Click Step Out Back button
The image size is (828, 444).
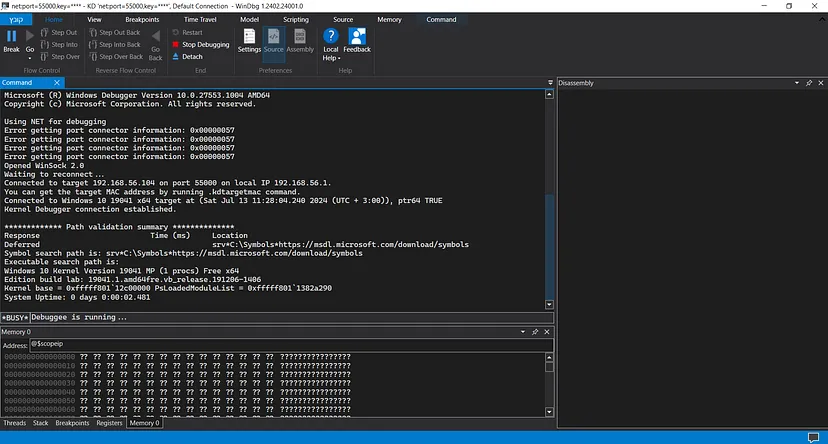(x=115, y=32)
